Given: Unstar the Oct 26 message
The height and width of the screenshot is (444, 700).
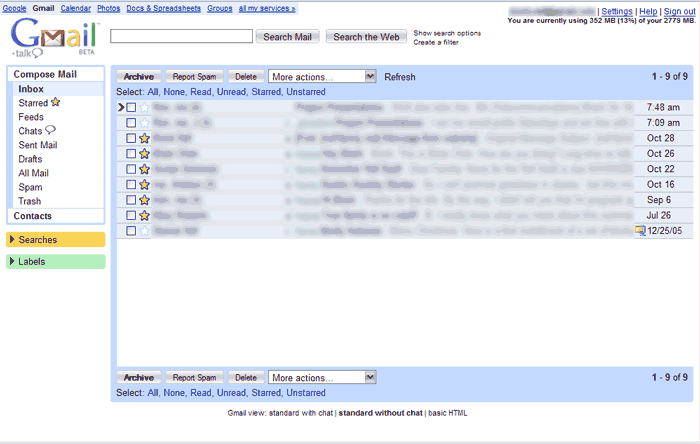Looking at the screenshot, I should (x=144, y=154).
